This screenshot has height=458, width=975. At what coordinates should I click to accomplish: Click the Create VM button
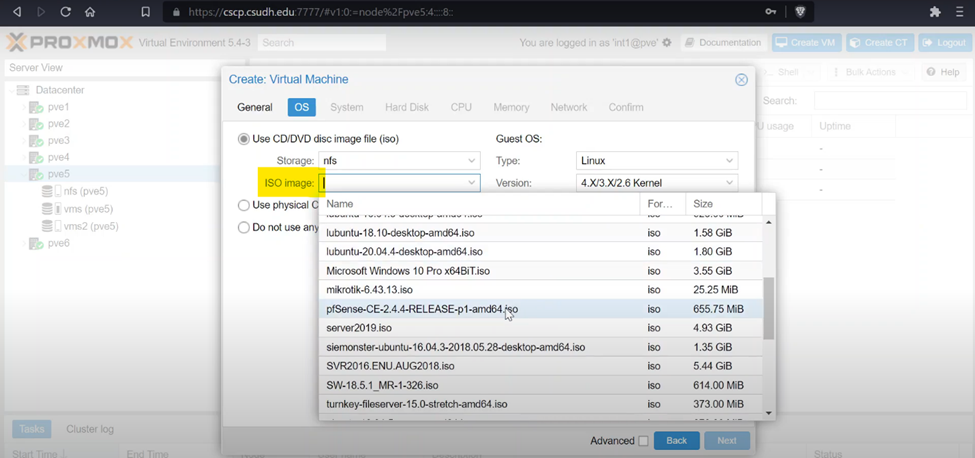pos(806,43)
